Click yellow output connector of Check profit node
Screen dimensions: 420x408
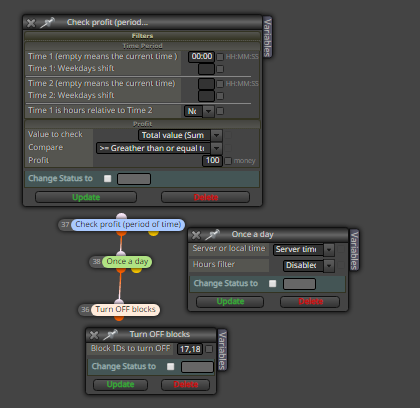pos(153,232)
